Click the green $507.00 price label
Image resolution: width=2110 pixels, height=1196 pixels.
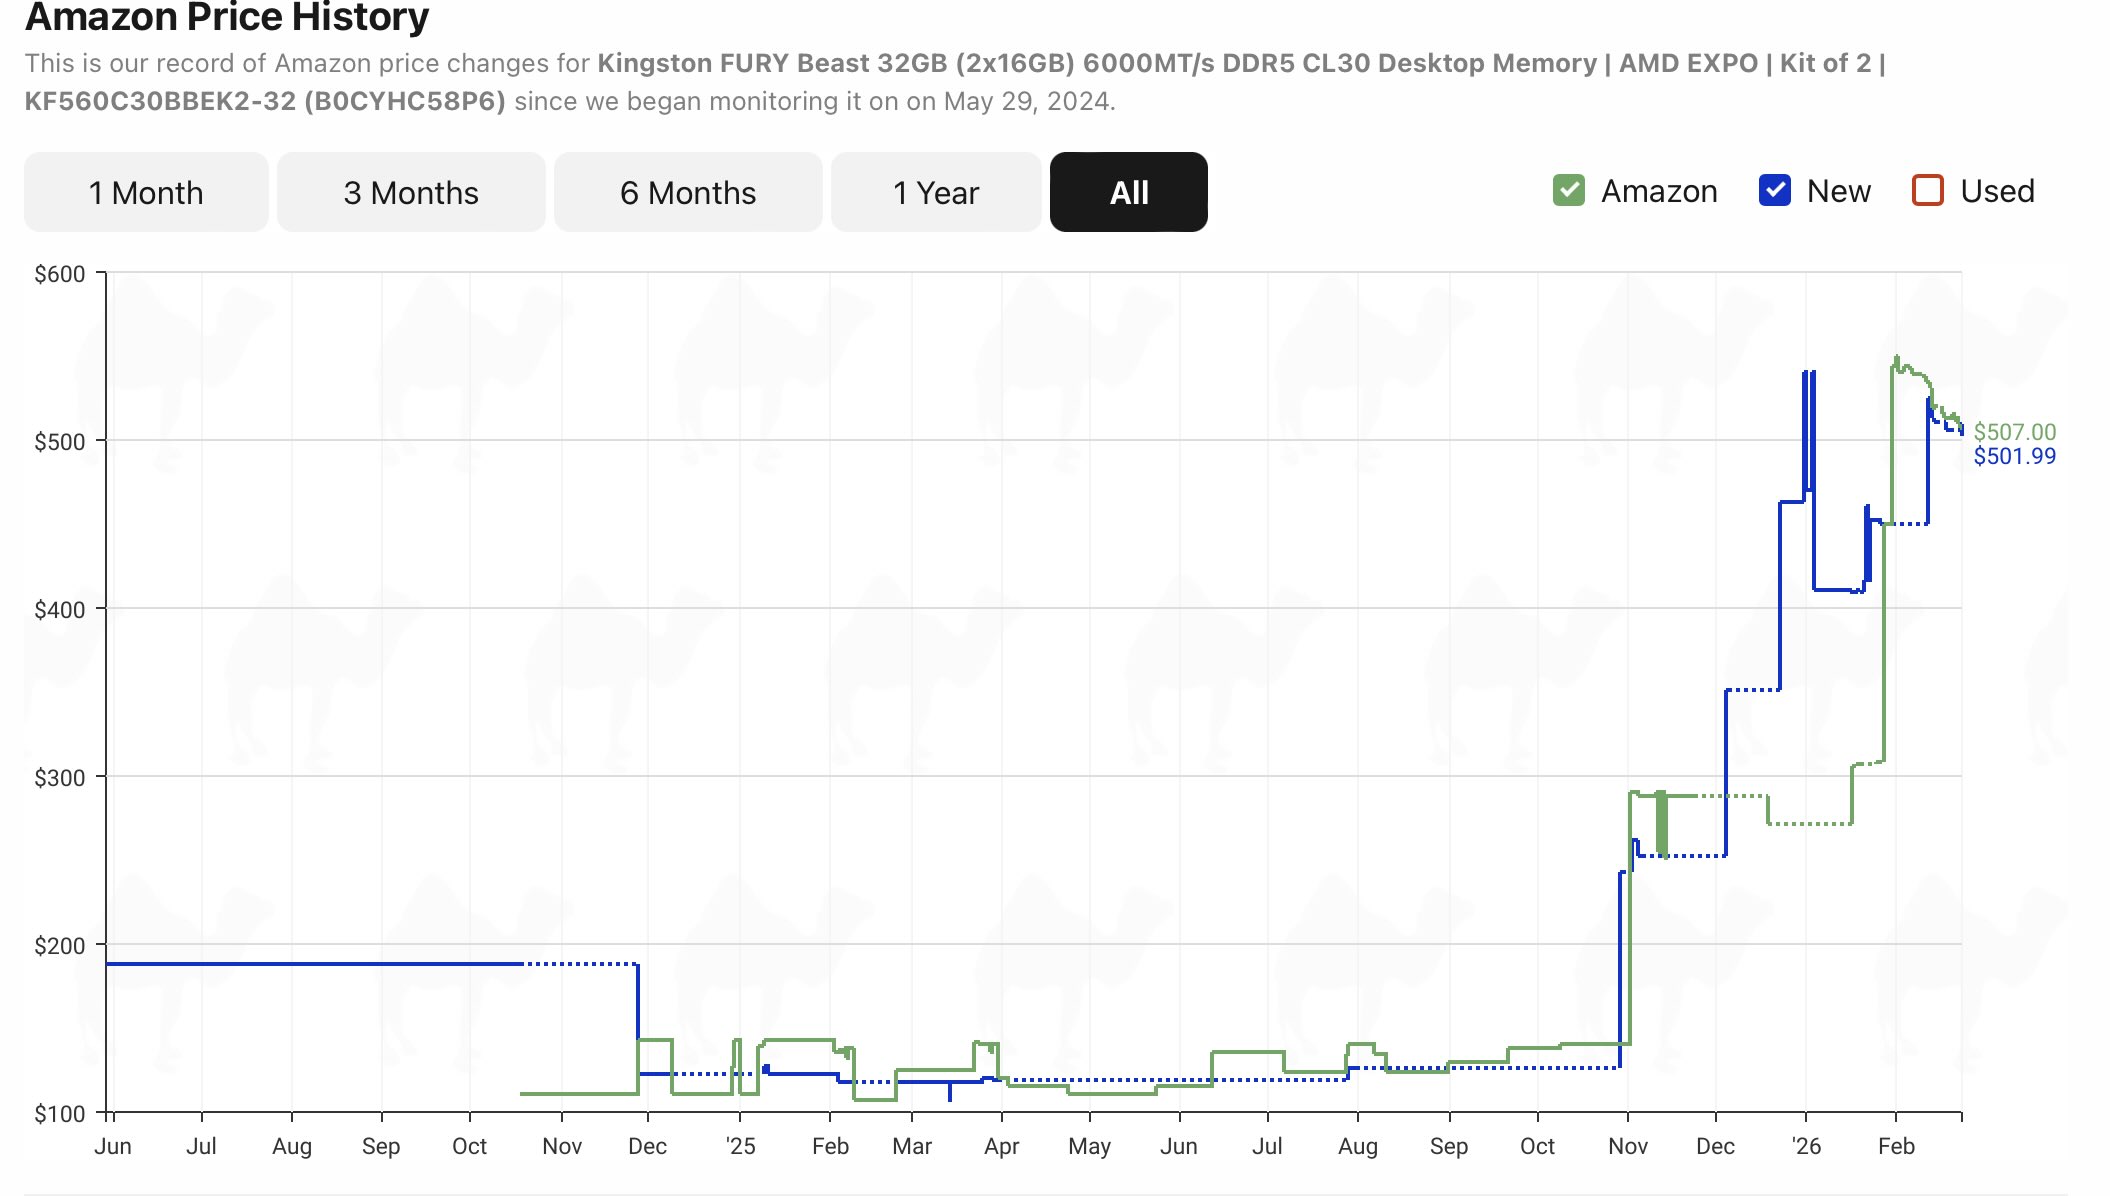click(x=2014, y=432)
